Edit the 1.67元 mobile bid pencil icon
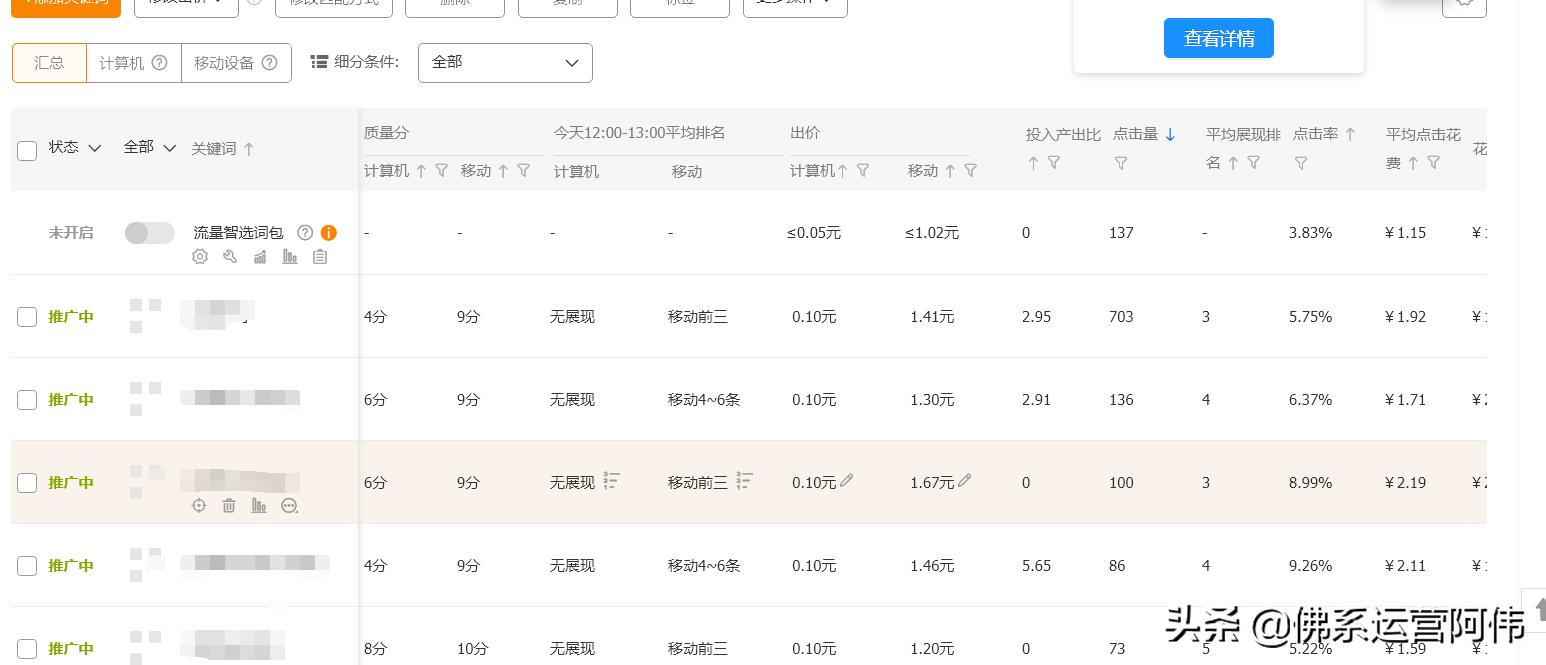The image size is (1546, 665). pyautogui.click(x=964, y=480)
